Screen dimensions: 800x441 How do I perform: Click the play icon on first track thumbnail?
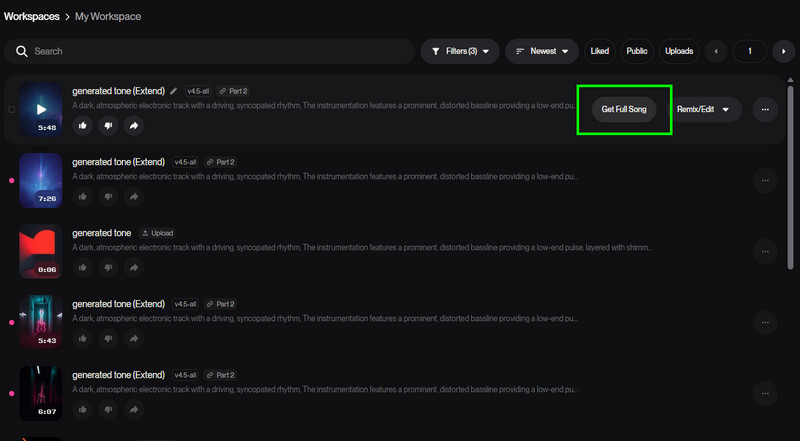point(41,109)
